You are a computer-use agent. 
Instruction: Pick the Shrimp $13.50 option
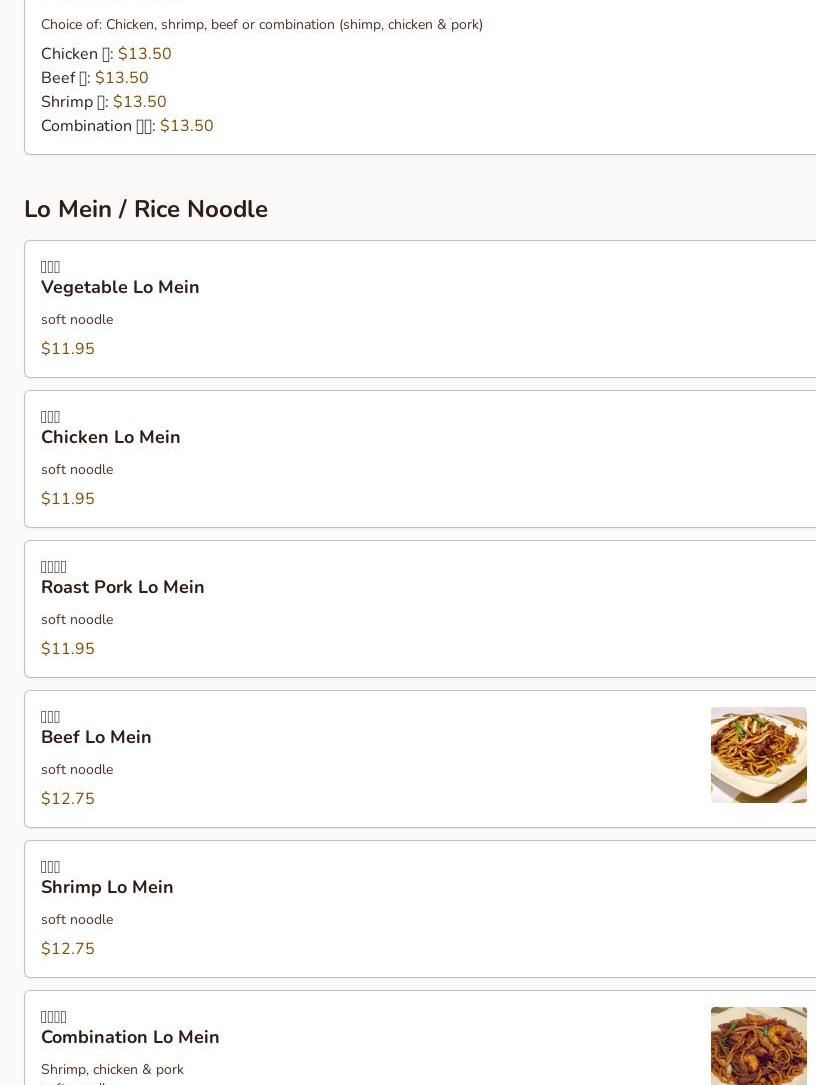pos(104,102)
